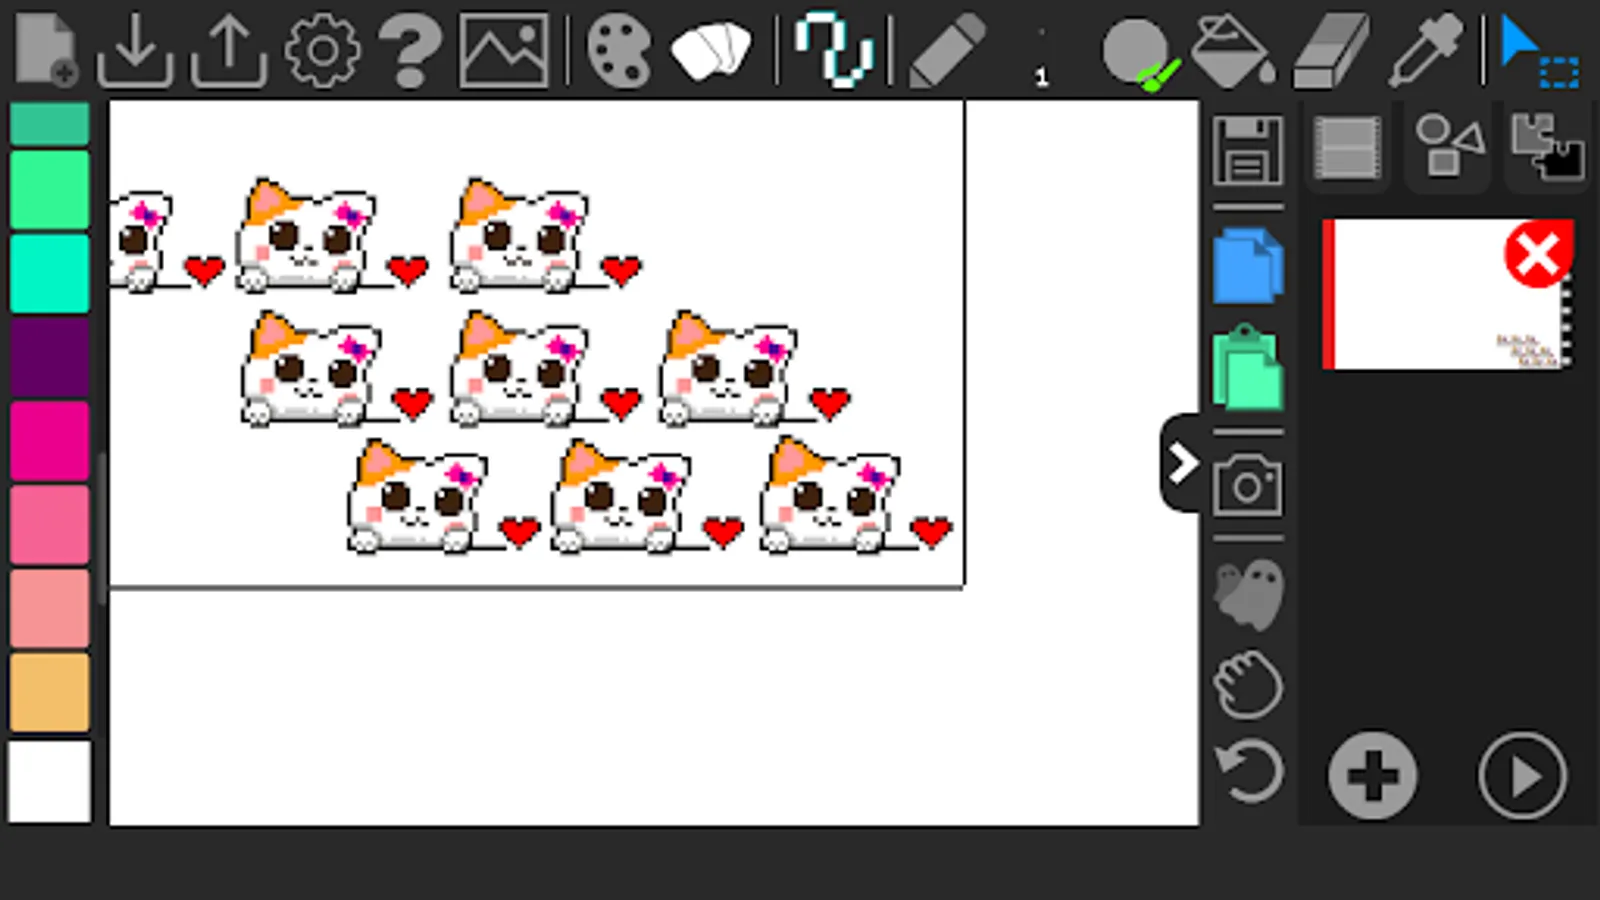This screenshot has height=900, width=1600.
Task: Pick the light salmon pink color swatch
Action: coord(49,610)
